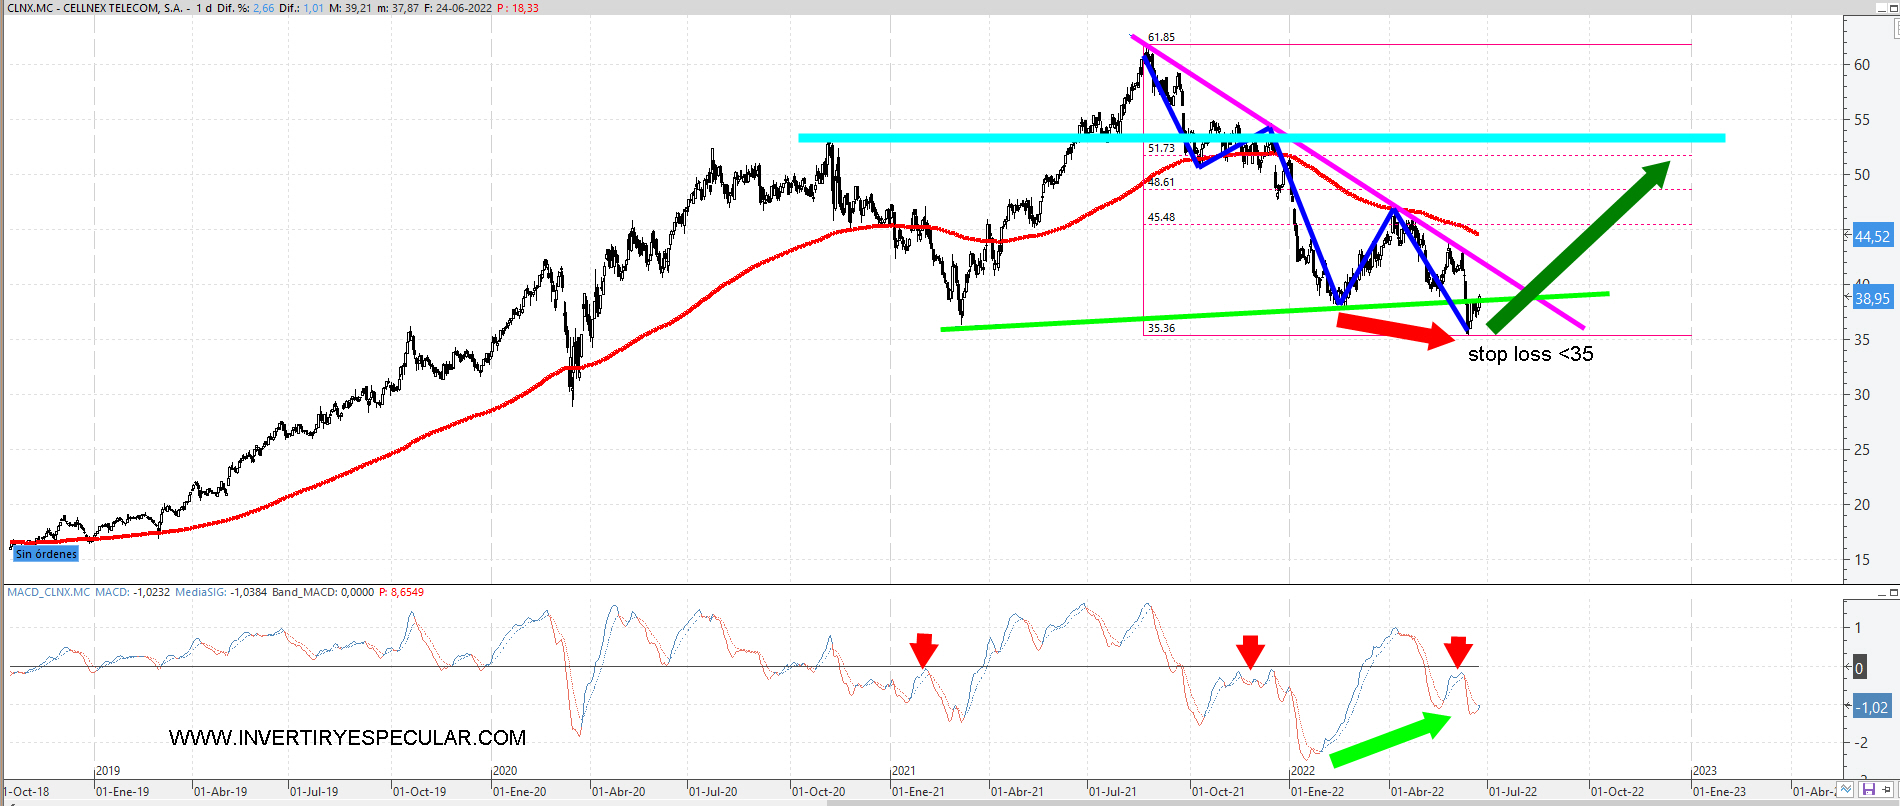Click the CLNX.MC Cellnex Telecom title label
Viewport: 1900px width, 806px height.
tap(96, 8)
